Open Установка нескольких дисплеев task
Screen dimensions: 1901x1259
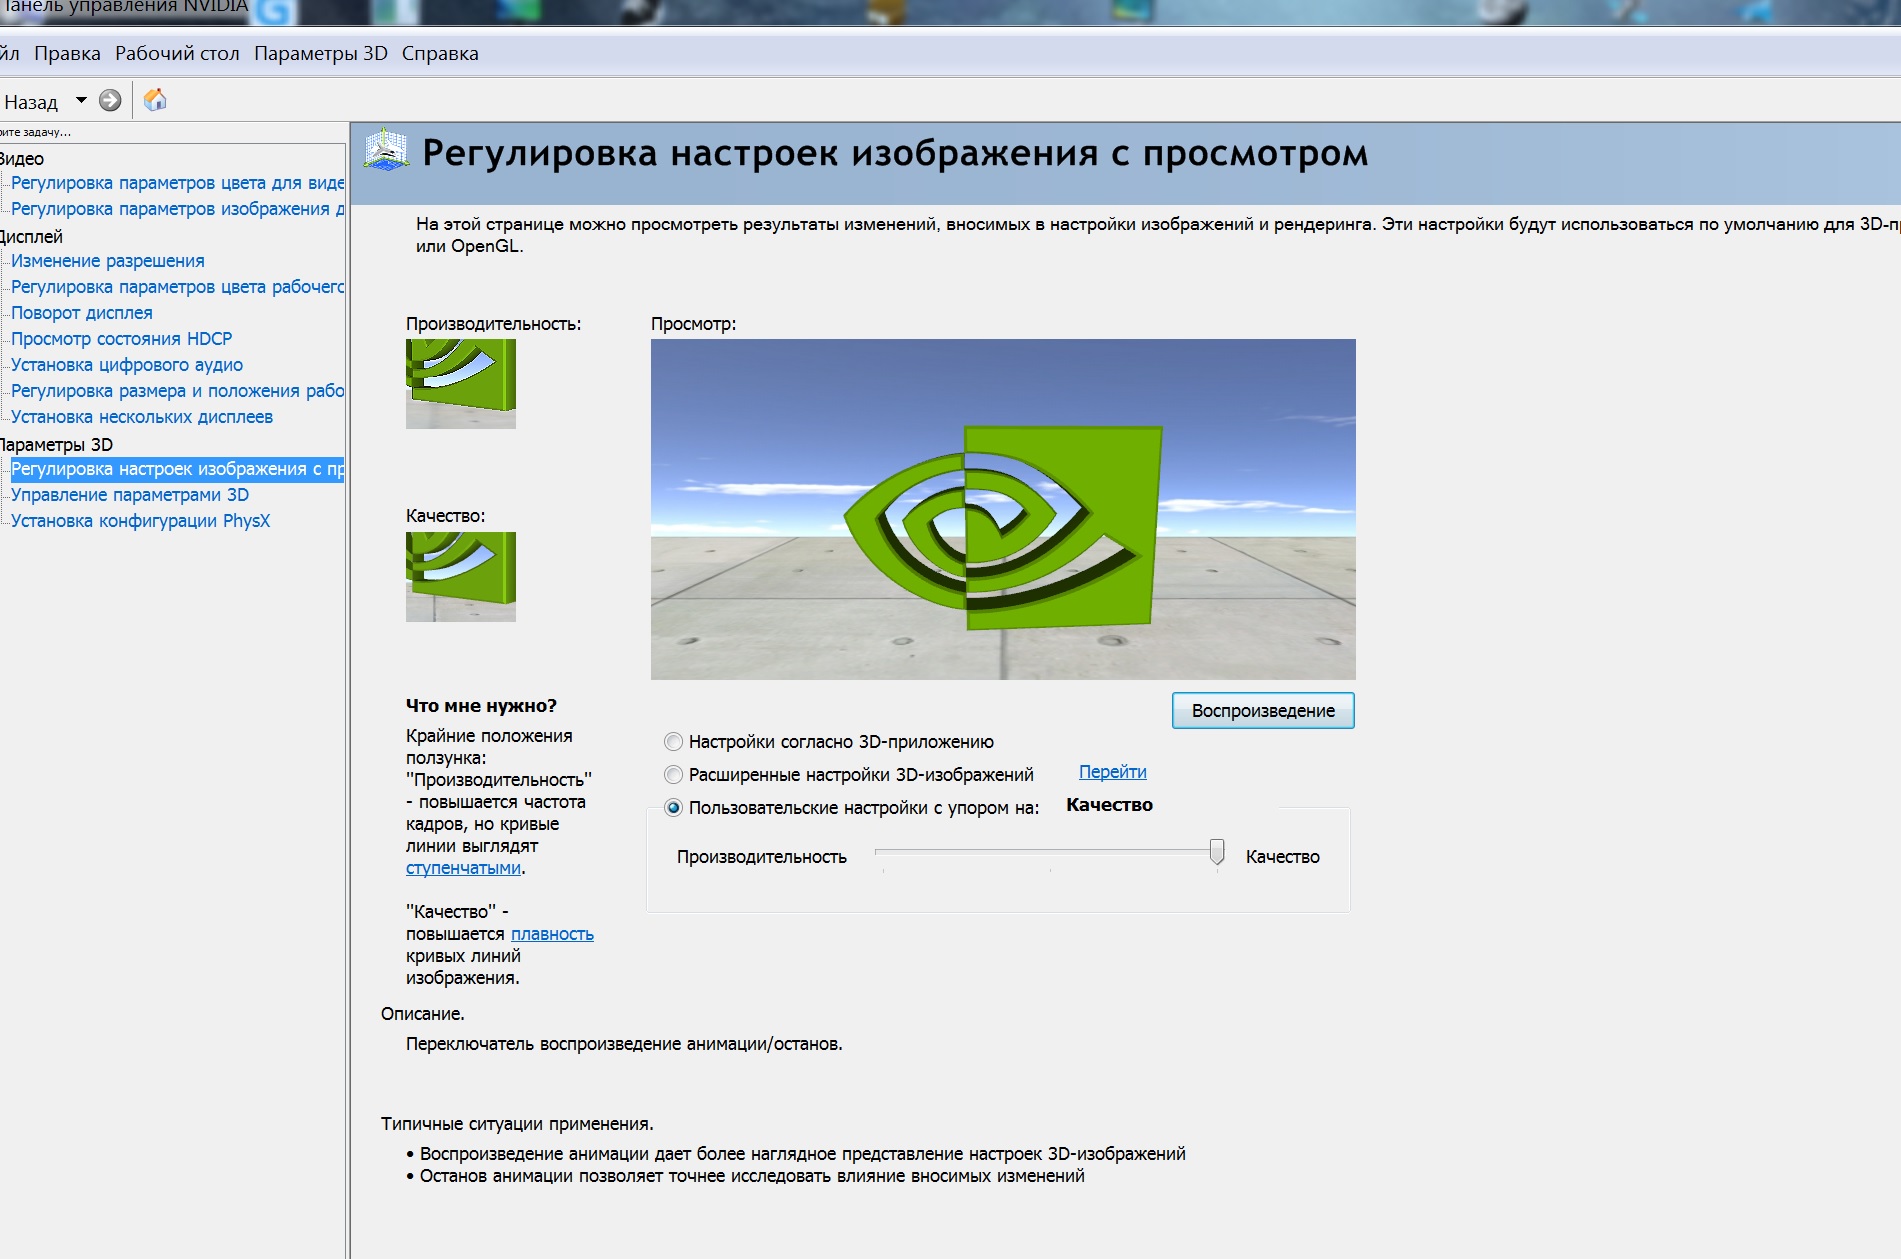(142, 417)
